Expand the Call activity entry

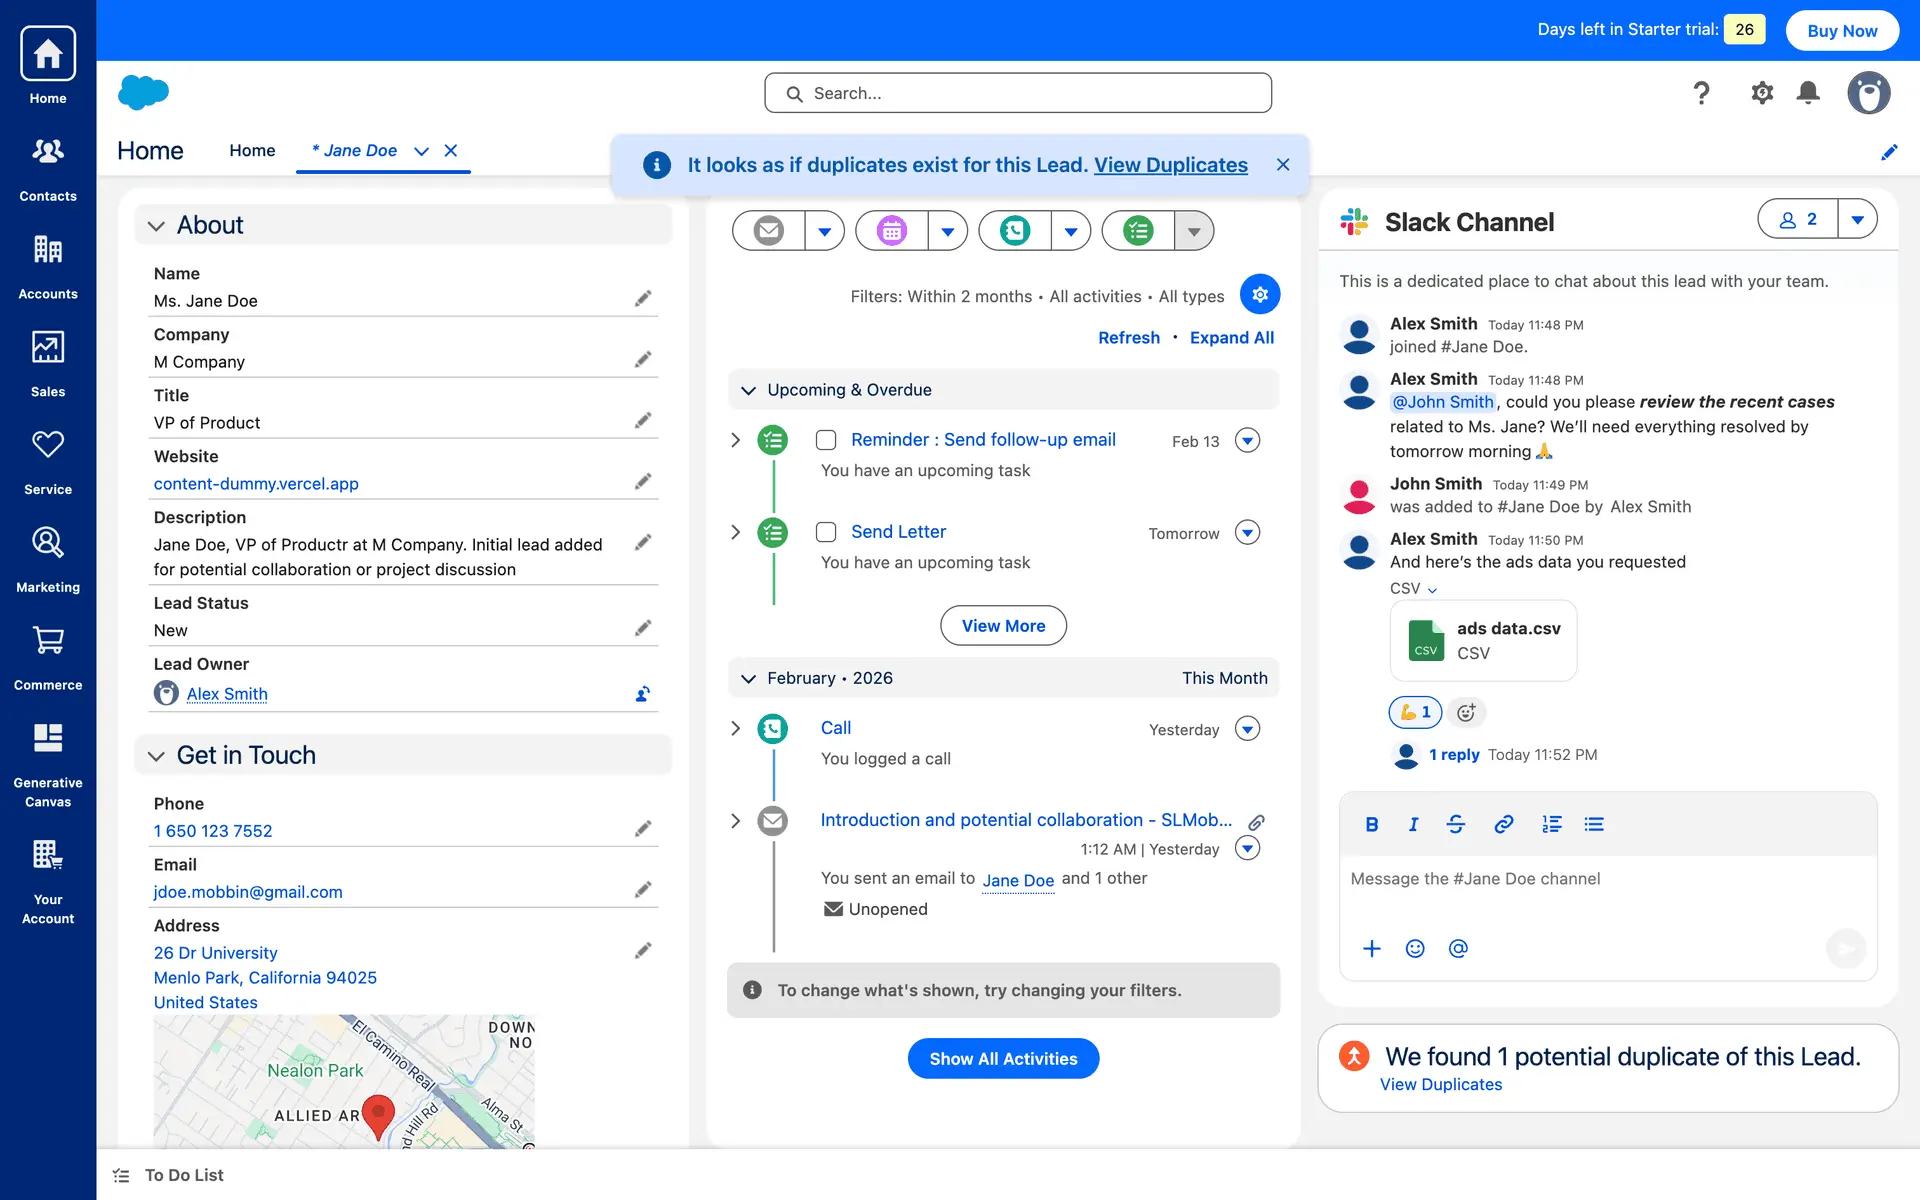[x=736, y=729]
